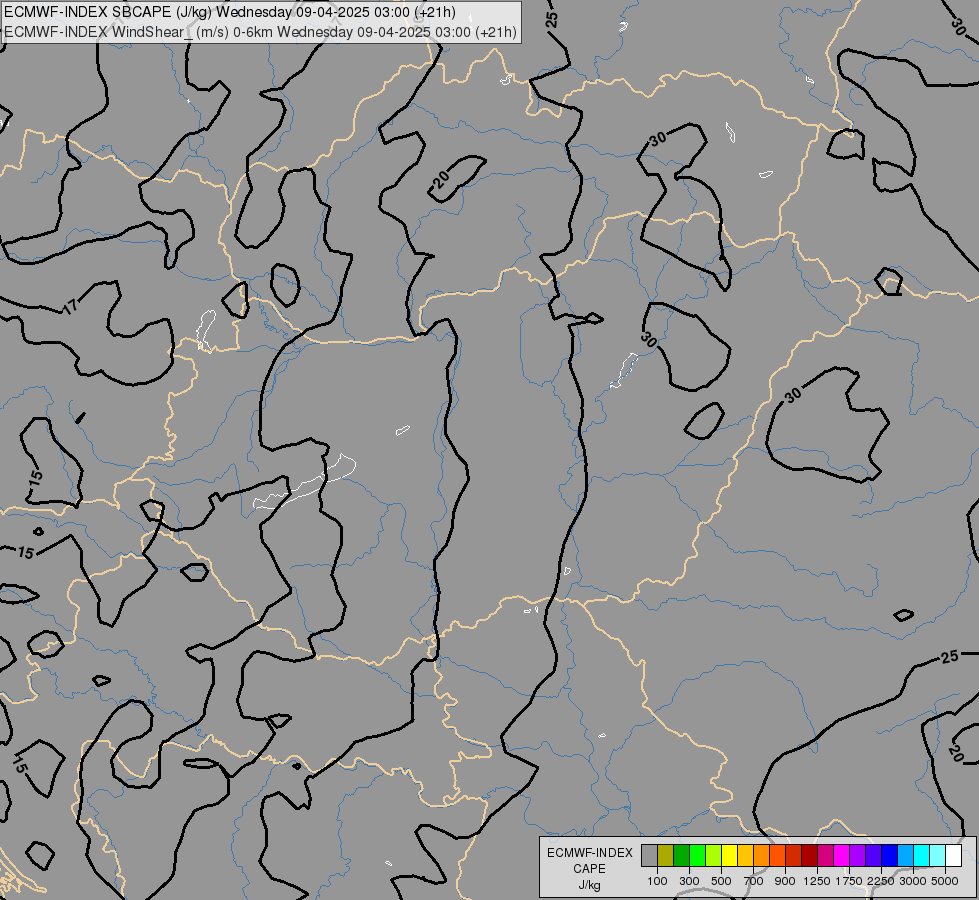Click the "ECMWF-INDEX" legend heading
The width and height of the screenshot is (979, 900).
[x=589, y=853]
